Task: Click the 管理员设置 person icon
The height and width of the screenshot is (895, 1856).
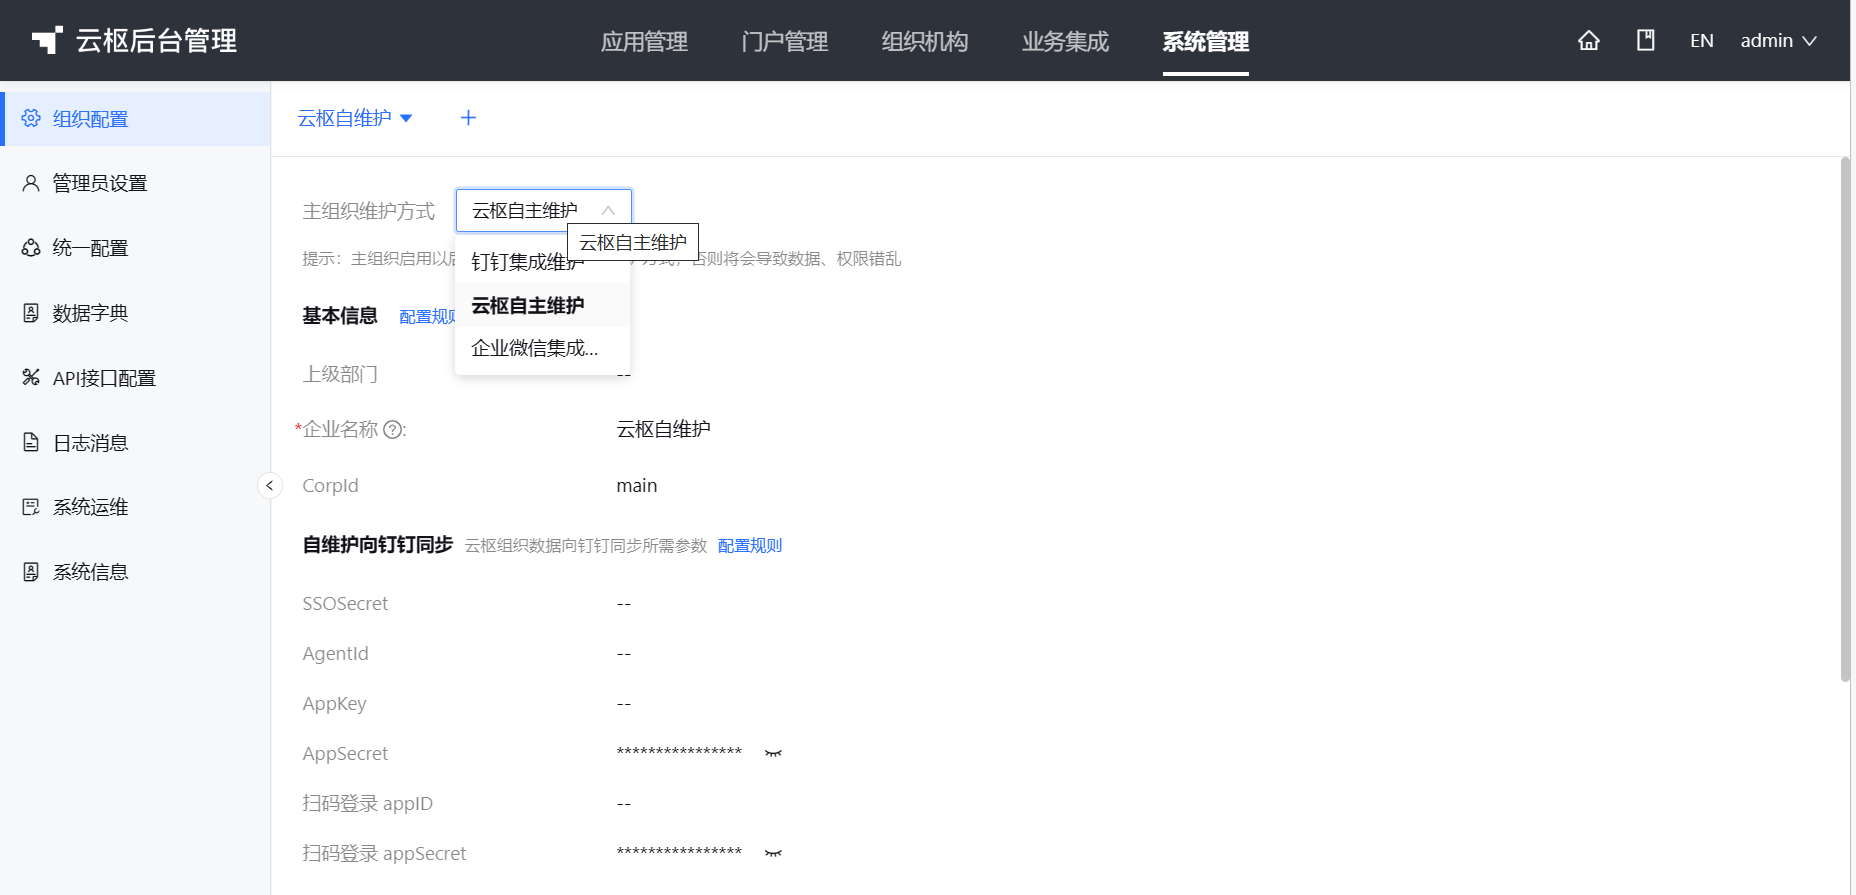Action: click(x=31, y=183)
